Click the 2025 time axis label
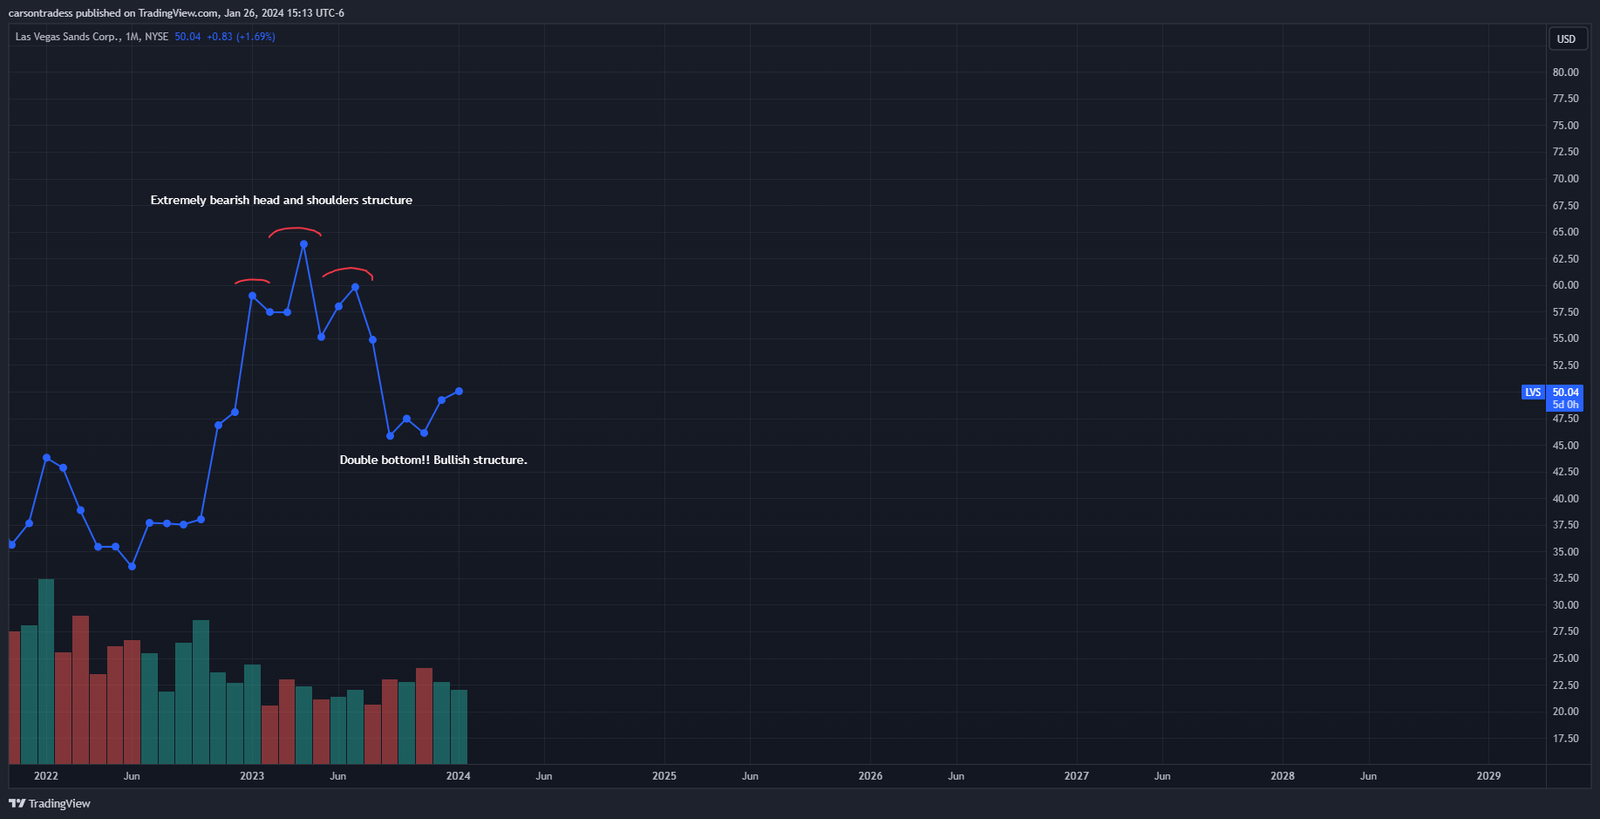1600x819 pixels. pos(664,776)
